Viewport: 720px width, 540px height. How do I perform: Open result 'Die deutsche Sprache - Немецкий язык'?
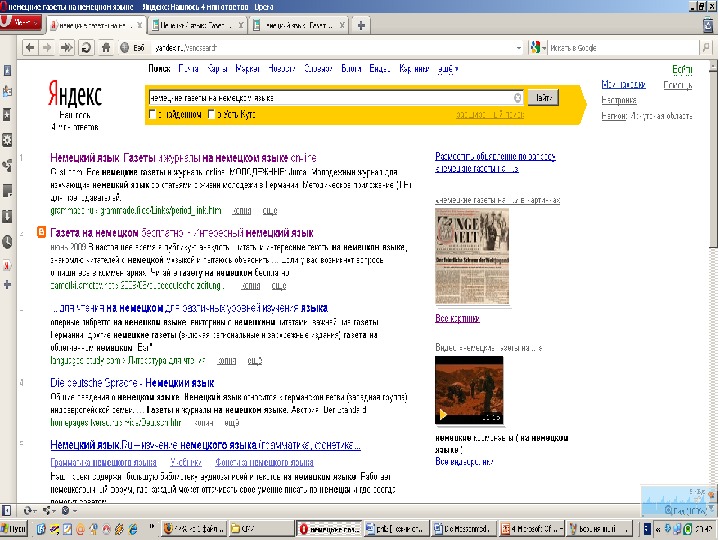pyautogui.click(x=132, y=383)
